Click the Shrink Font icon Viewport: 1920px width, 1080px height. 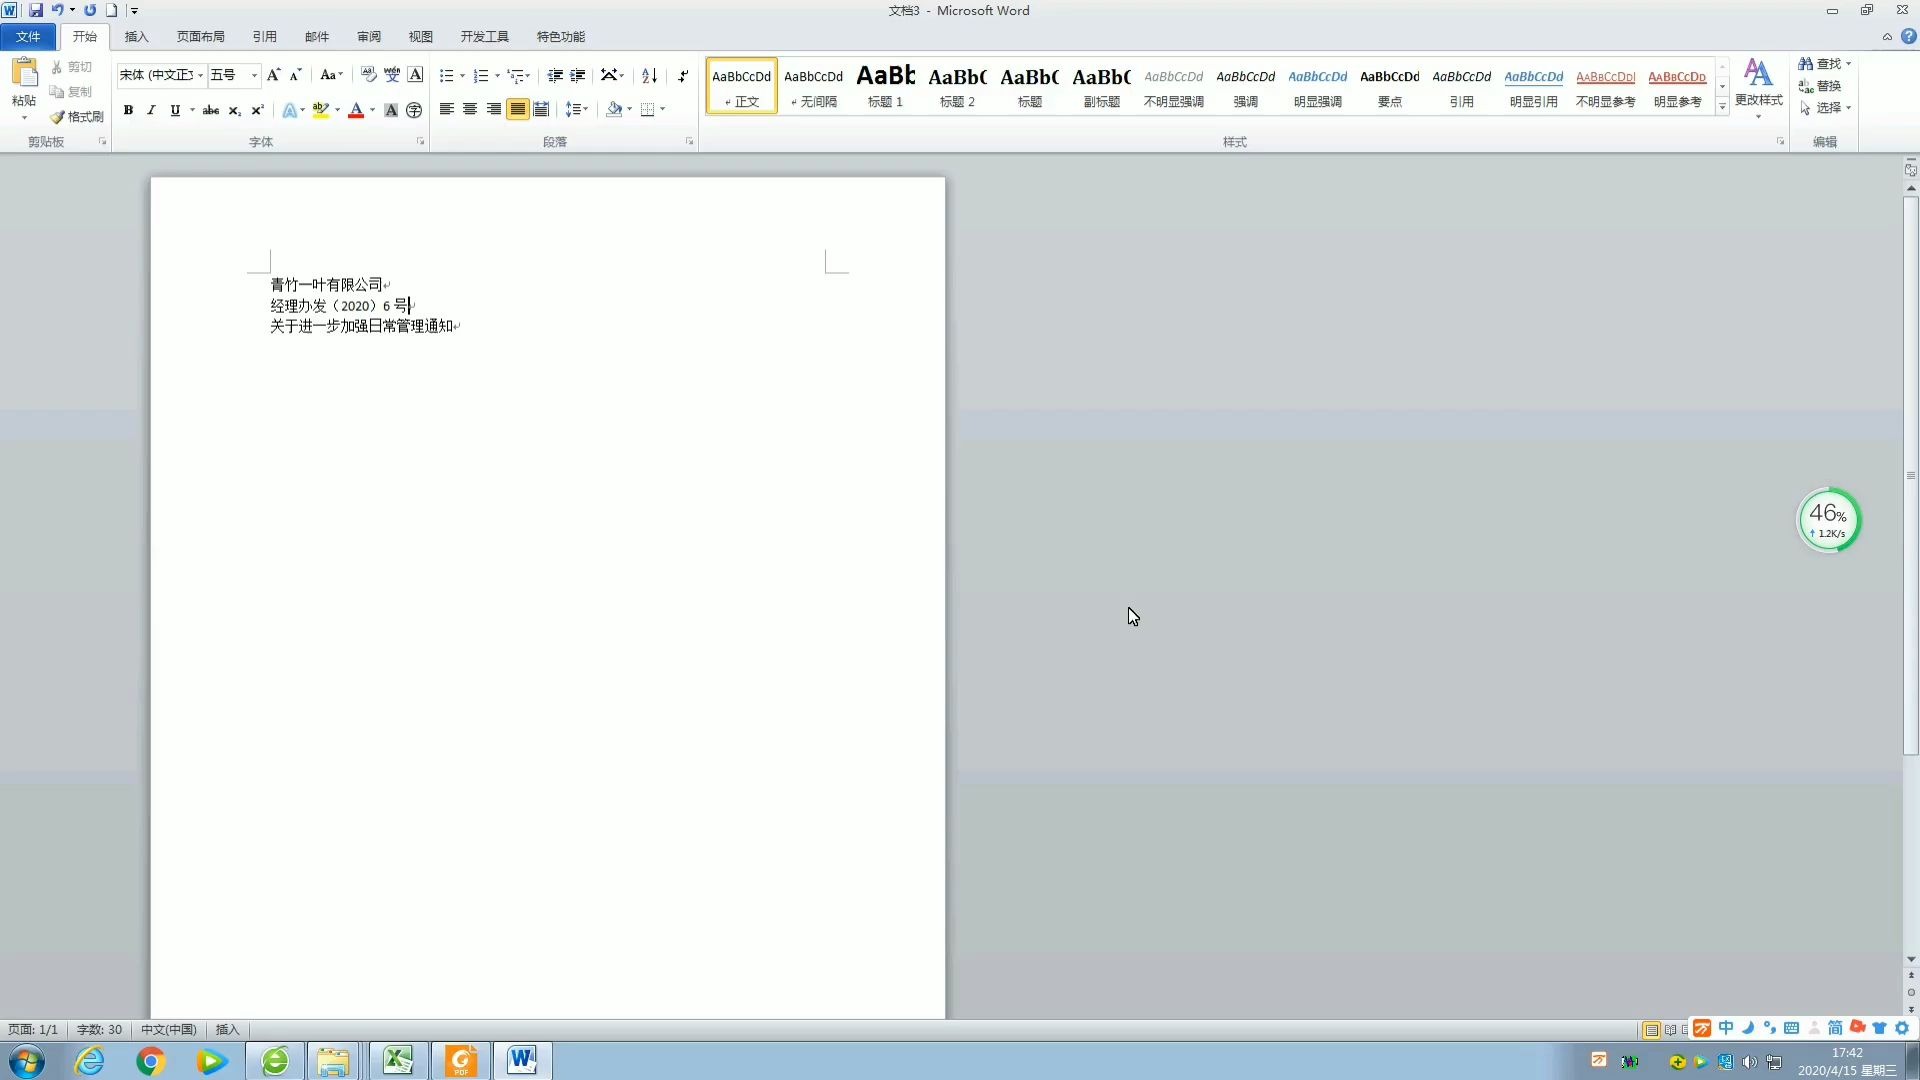pyautogui.click(x=295, y=75)
